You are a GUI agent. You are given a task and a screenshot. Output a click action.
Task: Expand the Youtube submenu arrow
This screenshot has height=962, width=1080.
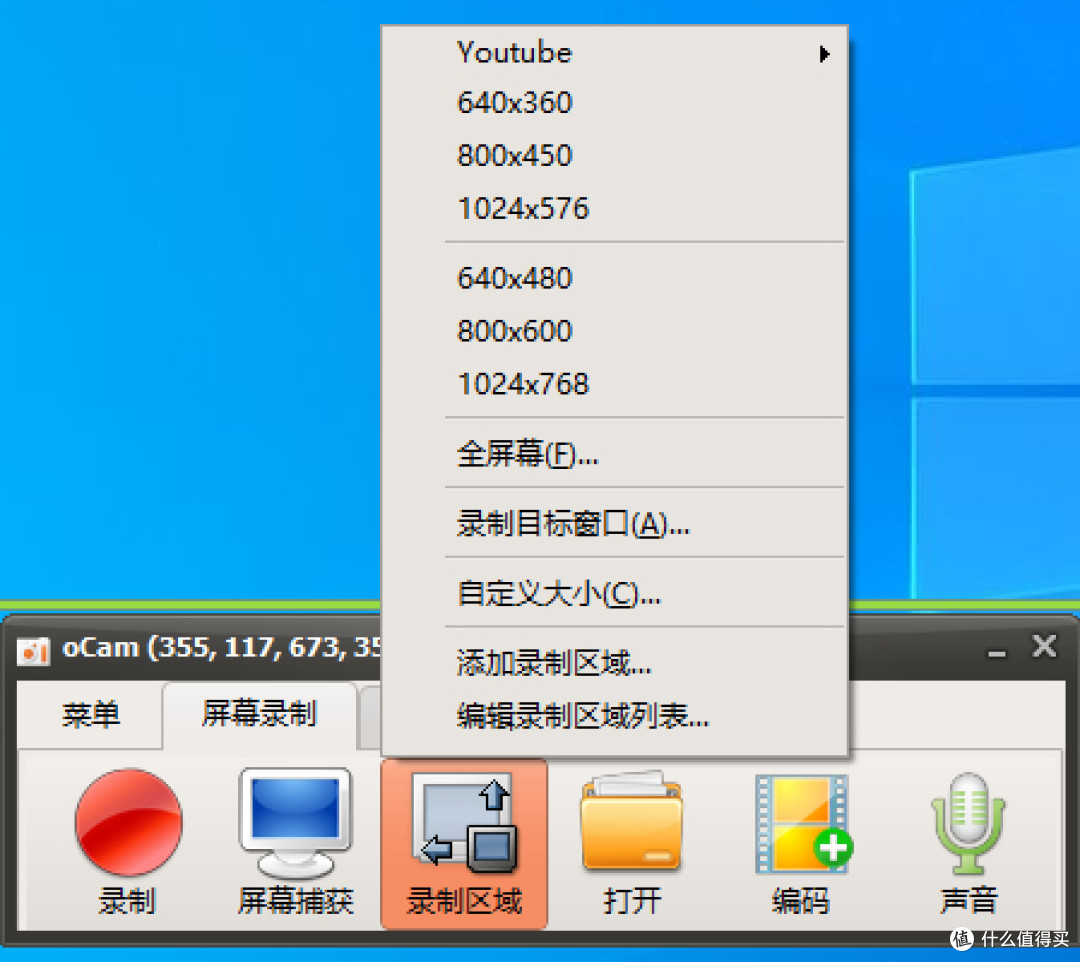[x=824, y=54]
